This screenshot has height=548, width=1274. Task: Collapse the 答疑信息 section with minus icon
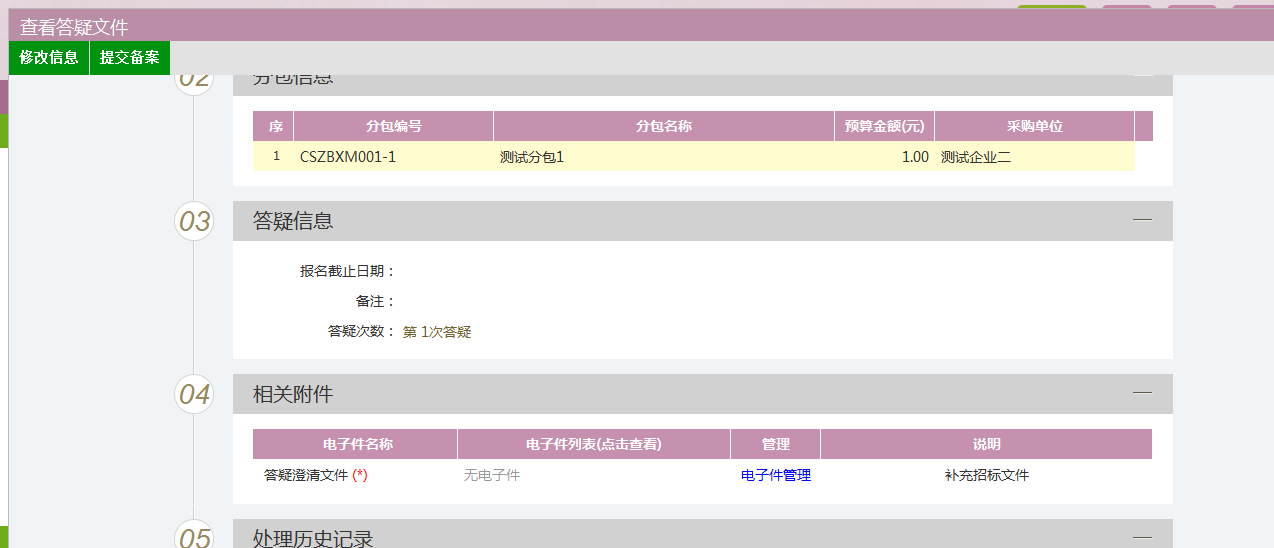[1142, 220]
